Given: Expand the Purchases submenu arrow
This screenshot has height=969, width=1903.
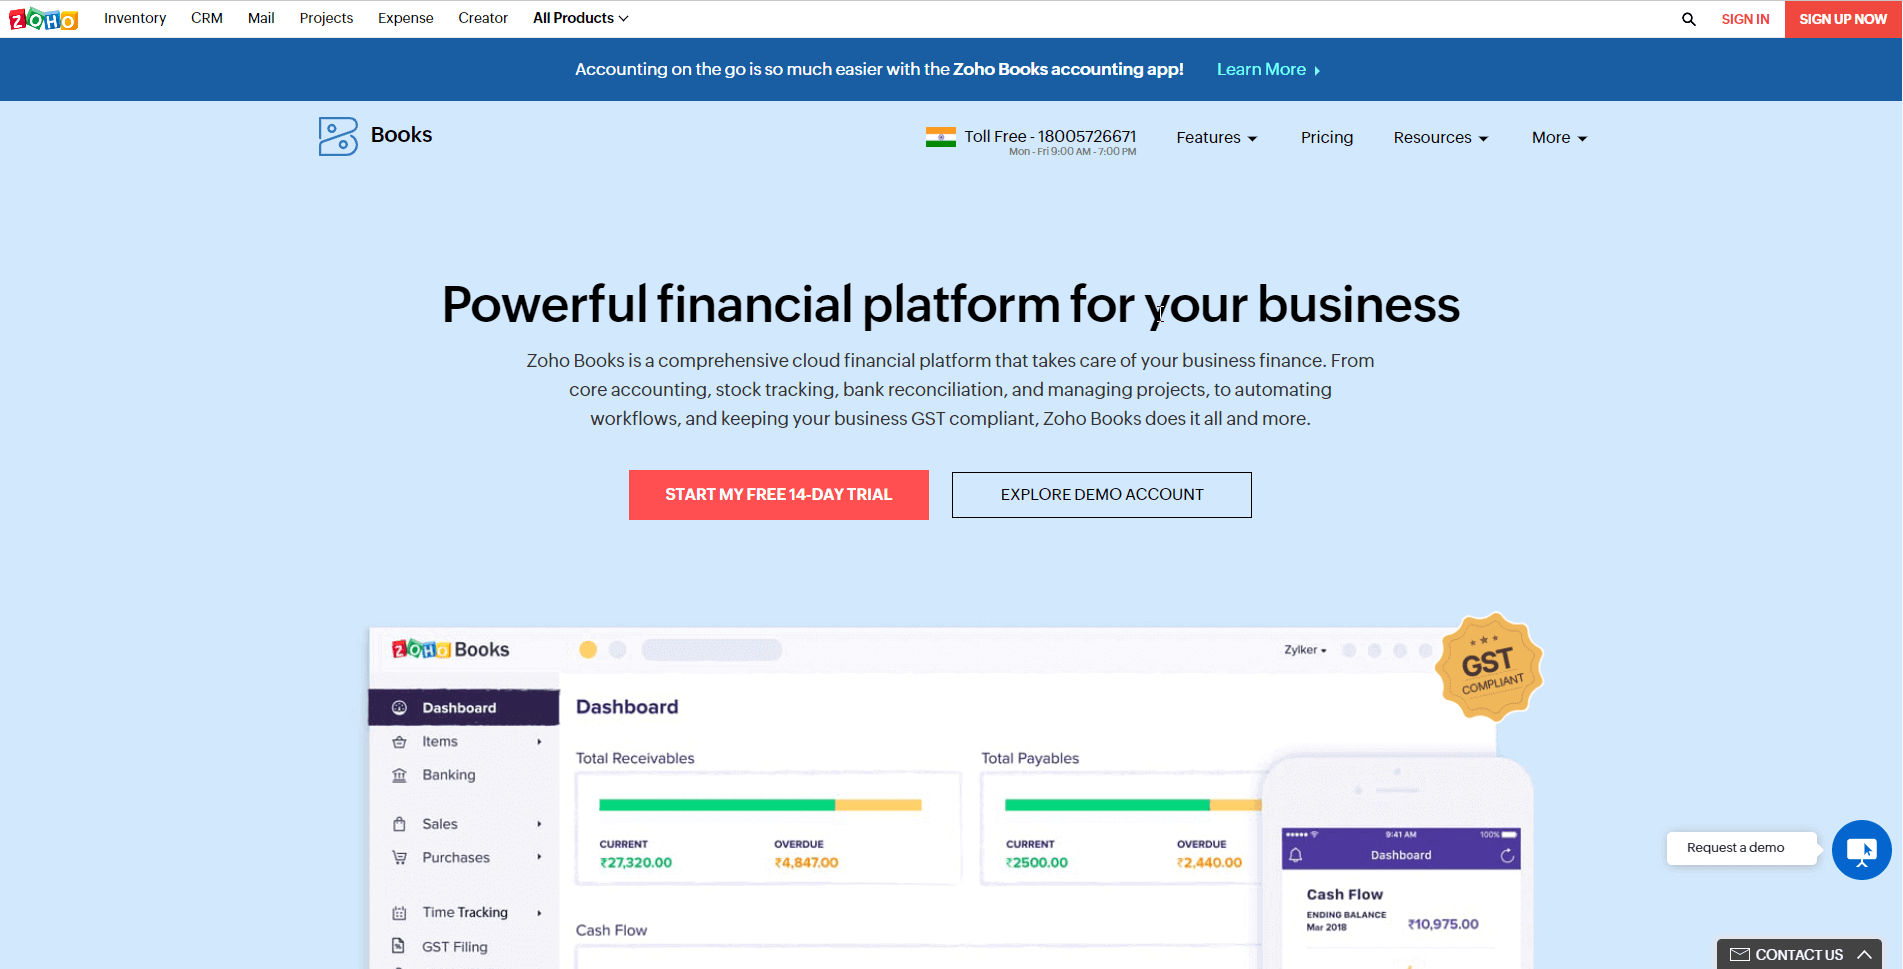Looking at the screenshot, I should pos(539,857).
